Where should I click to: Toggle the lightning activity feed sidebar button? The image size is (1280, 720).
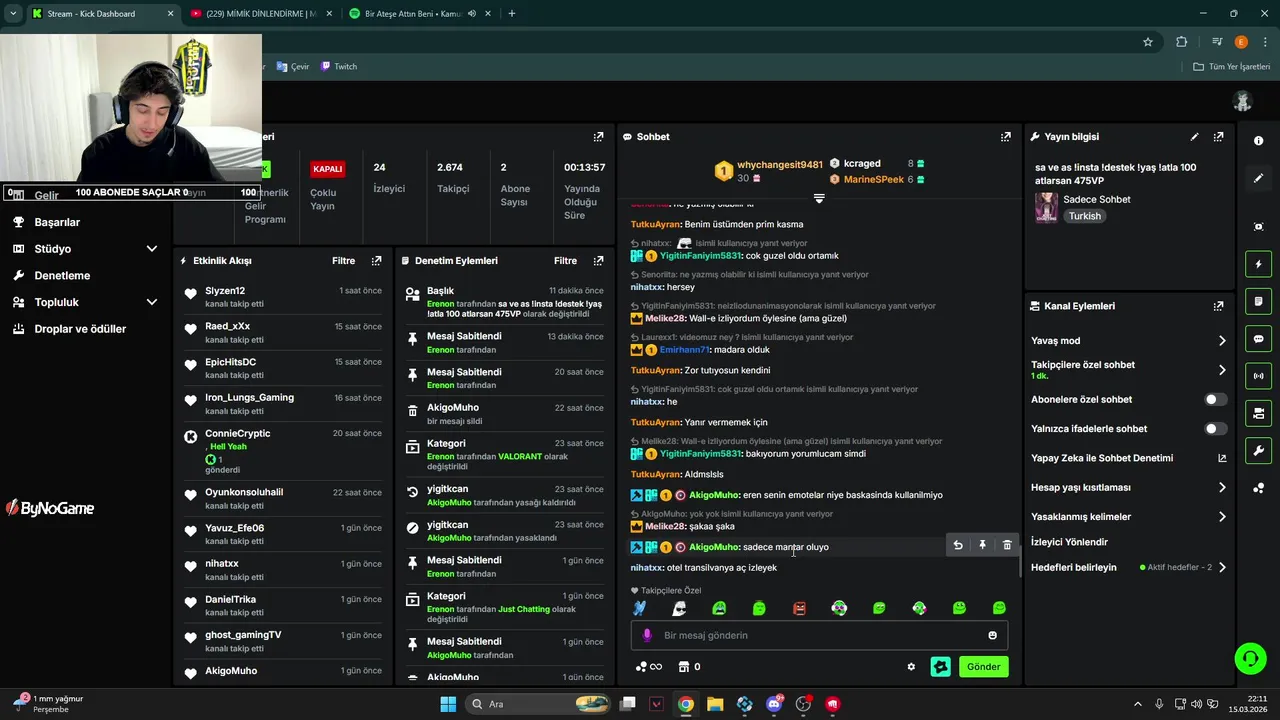(1258, 265)
